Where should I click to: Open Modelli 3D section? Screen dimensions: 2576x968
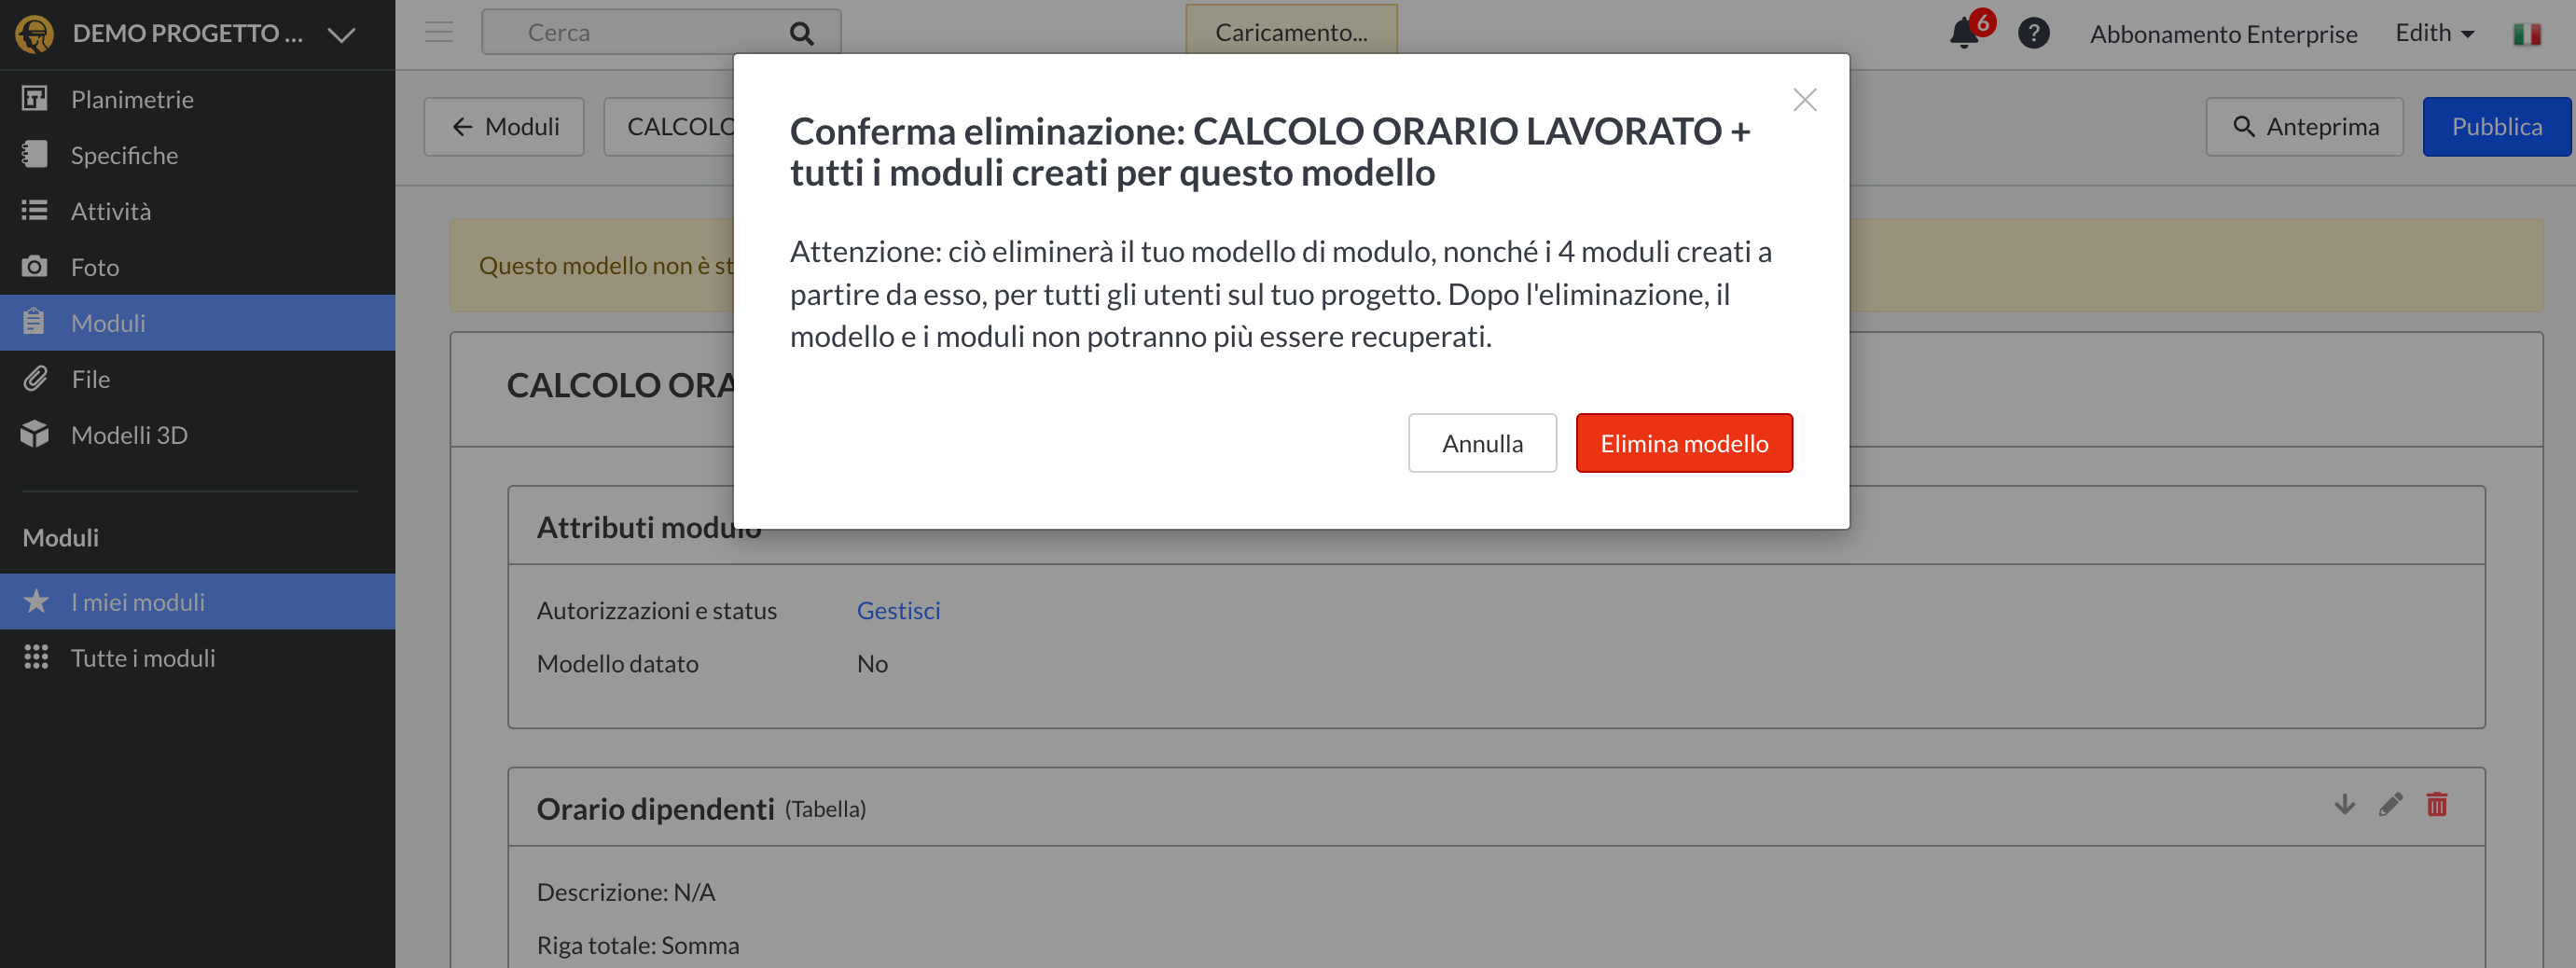tap(129, 435)
